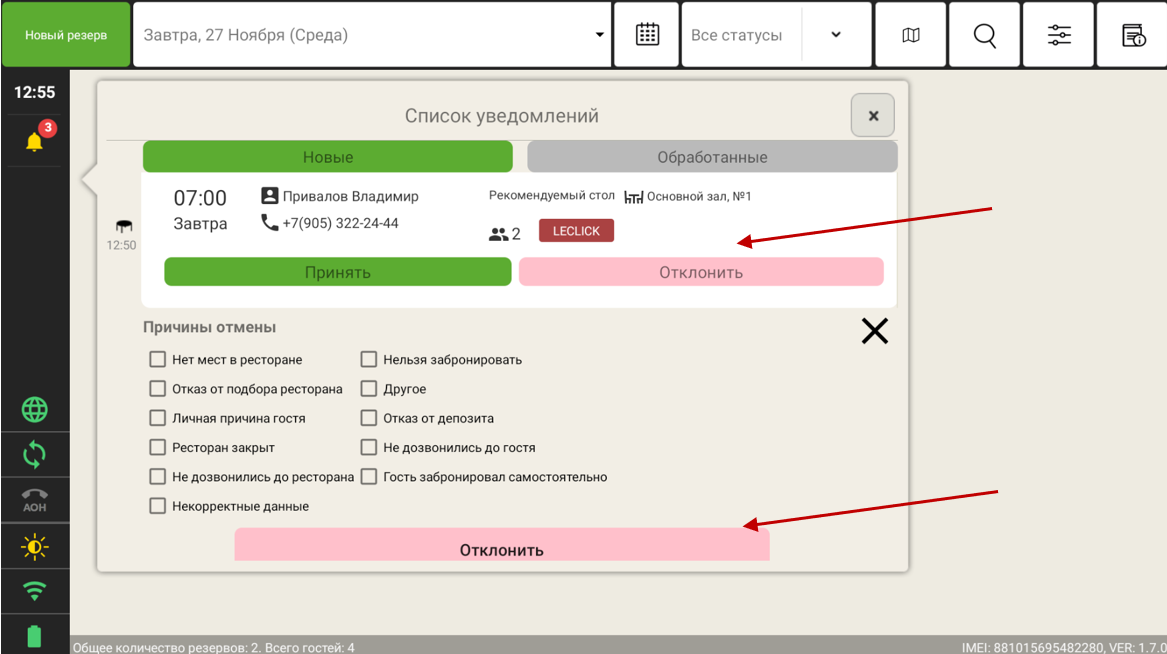This screenshot has height=654, width=1167.
Task: Open the reservation info list icon
Action: pos(1133,35)
